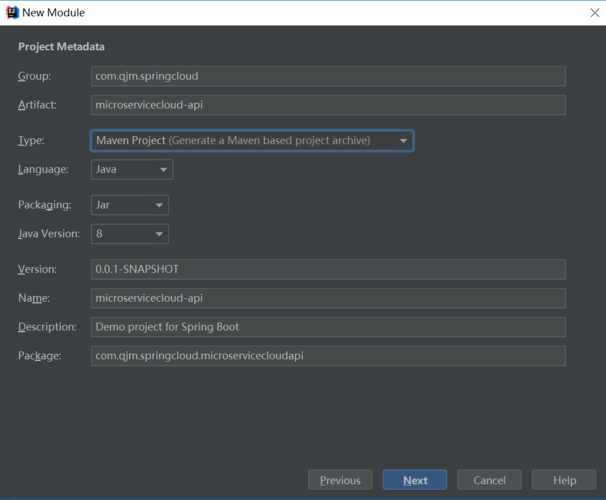Focus the Artifact text field
Screen dimensions: 606x500
(327, 105)
